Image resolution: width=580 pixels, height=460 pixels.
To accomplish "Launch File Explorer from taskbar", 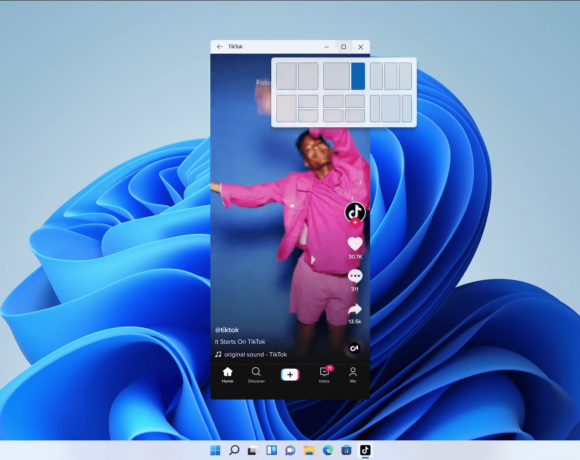I will point(309,450).
